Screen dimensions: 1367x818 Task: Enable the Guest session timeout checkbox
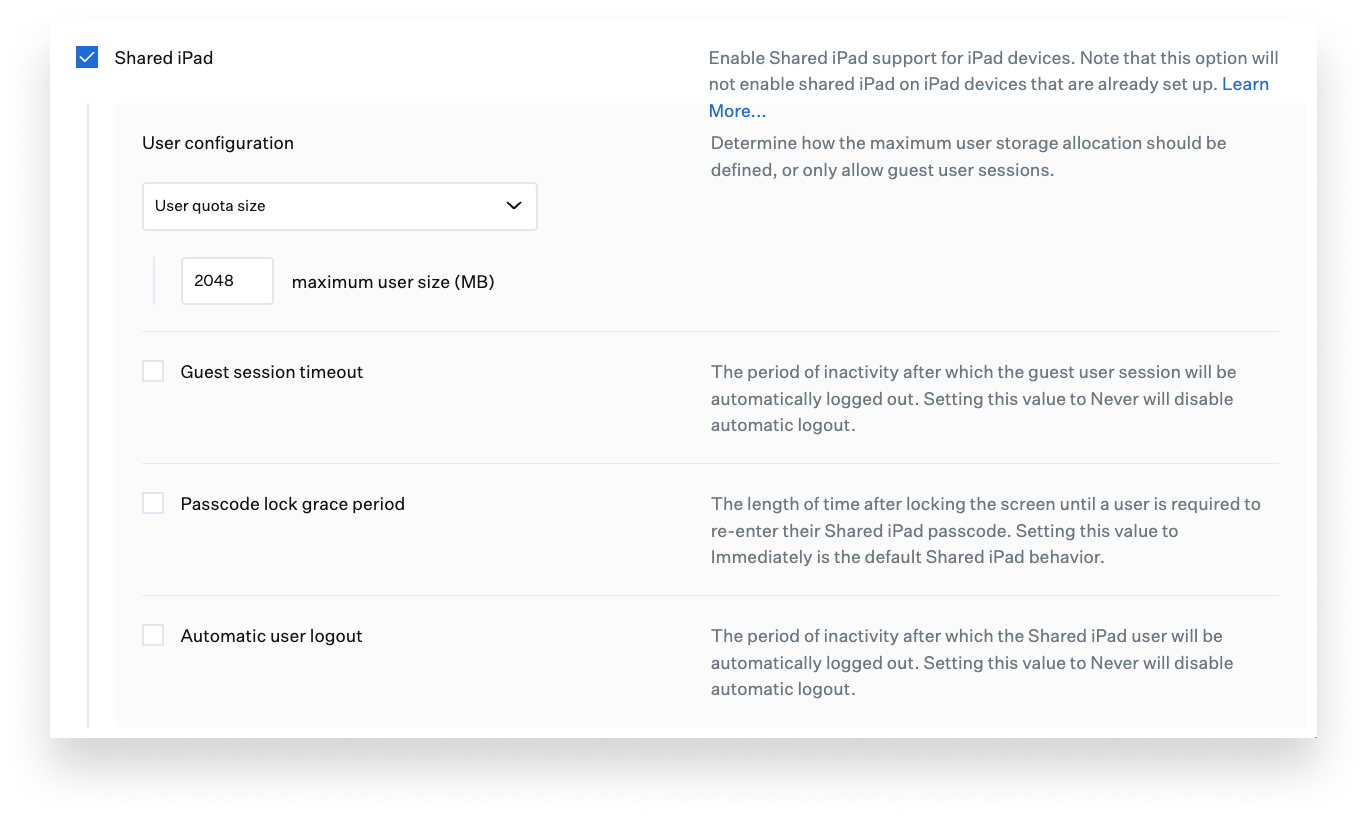coord(153,372)
